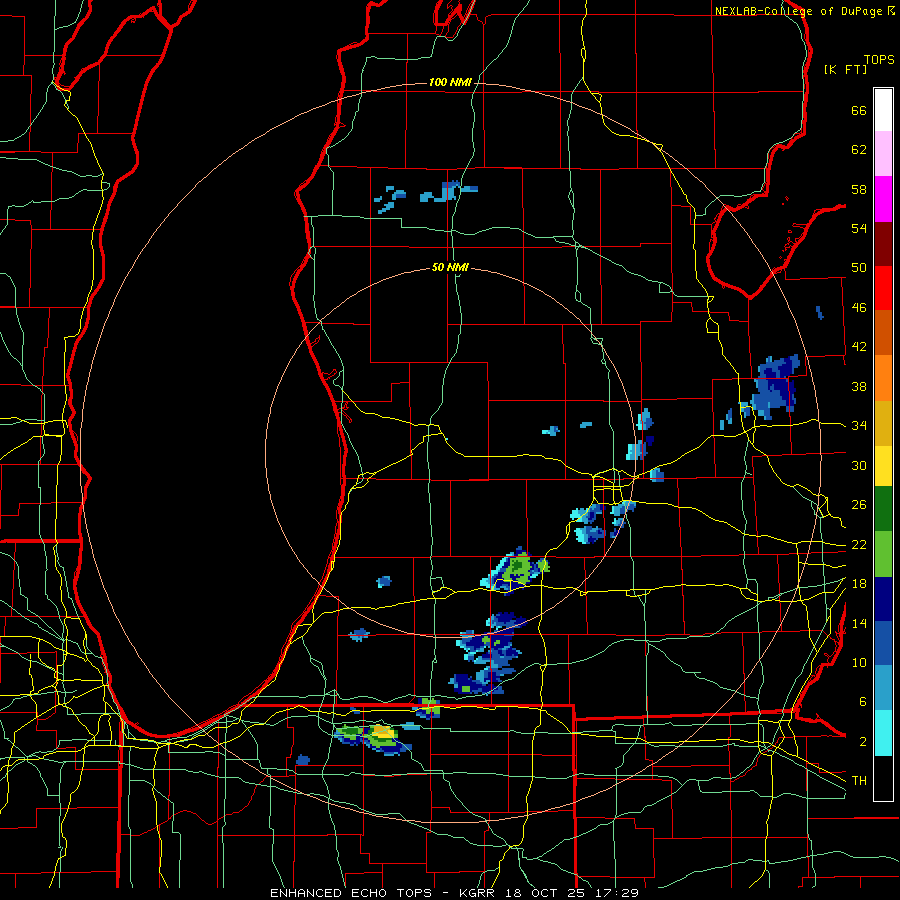Image resolution: width=900 pixels, height=900 pixels.
Task: Click the "34" legend value
Action: (x=859, y=426)
